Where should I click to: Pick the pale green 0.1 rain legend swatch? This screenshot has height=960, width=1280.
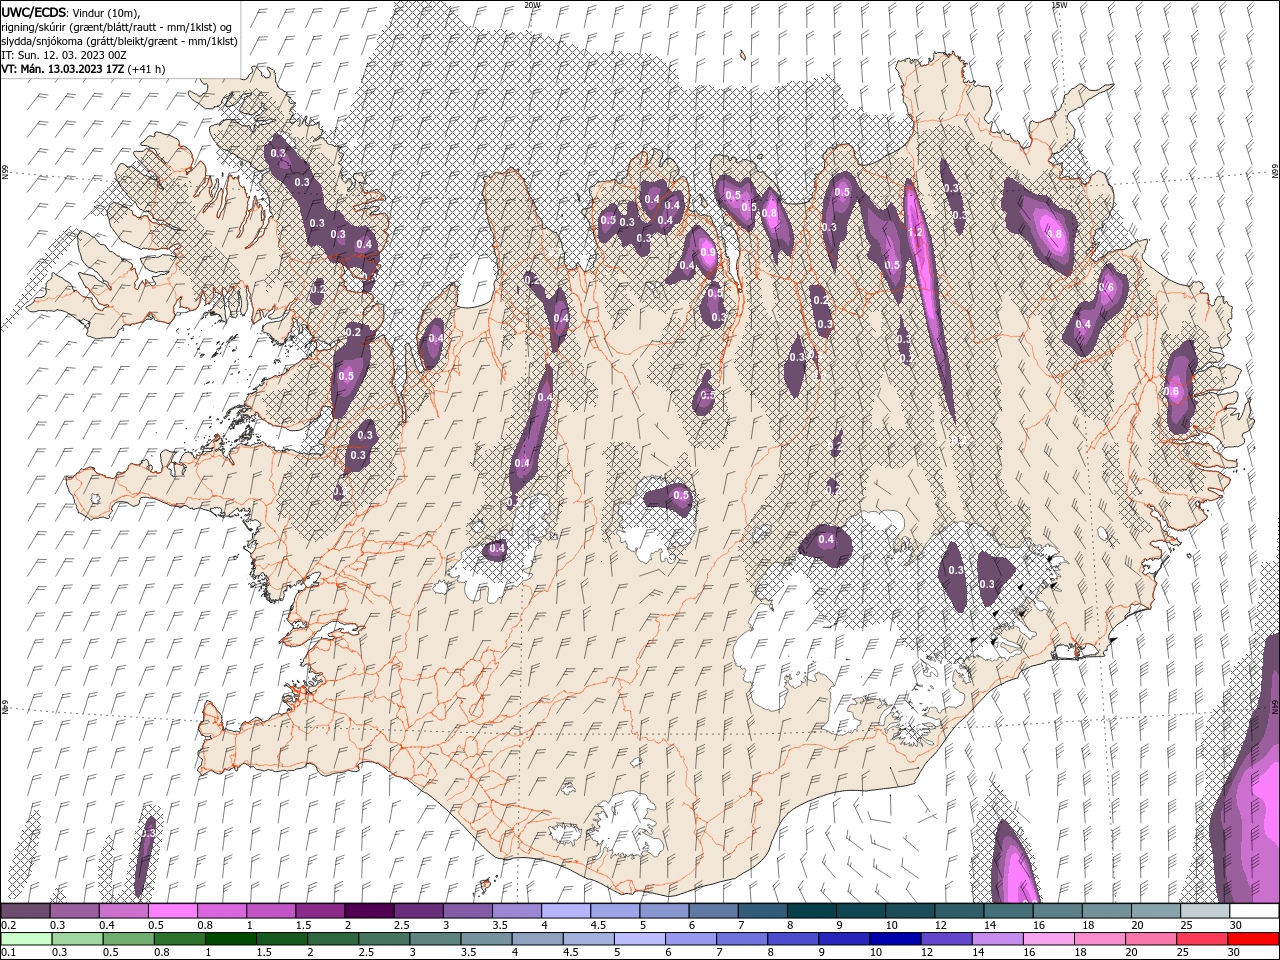tap(25, 939)
